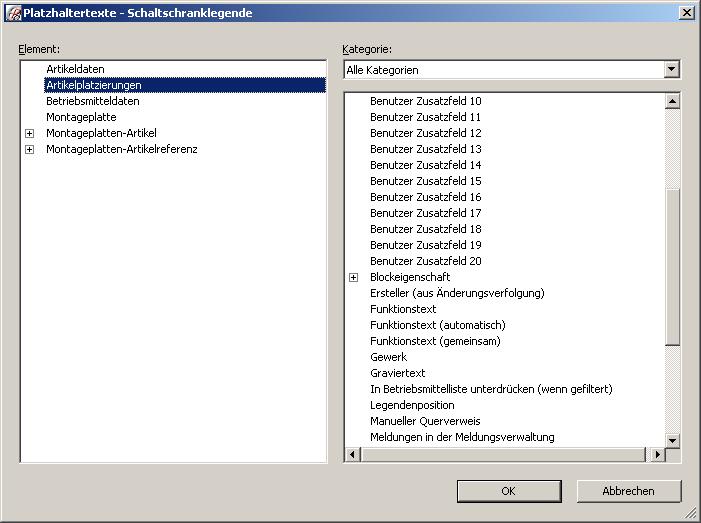The image size is (701, 523).
Task: Close the Platzhaltertexte dialog
Action: pyautogui.click(x=686, y=13)
